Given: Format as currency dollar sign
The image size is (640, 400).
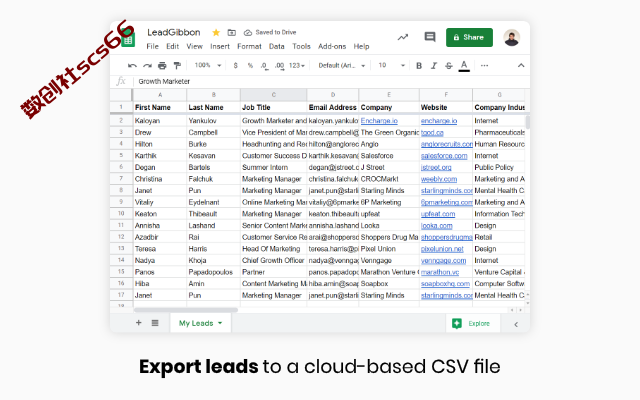Looking at the screenshot, I should coord(236,65).
